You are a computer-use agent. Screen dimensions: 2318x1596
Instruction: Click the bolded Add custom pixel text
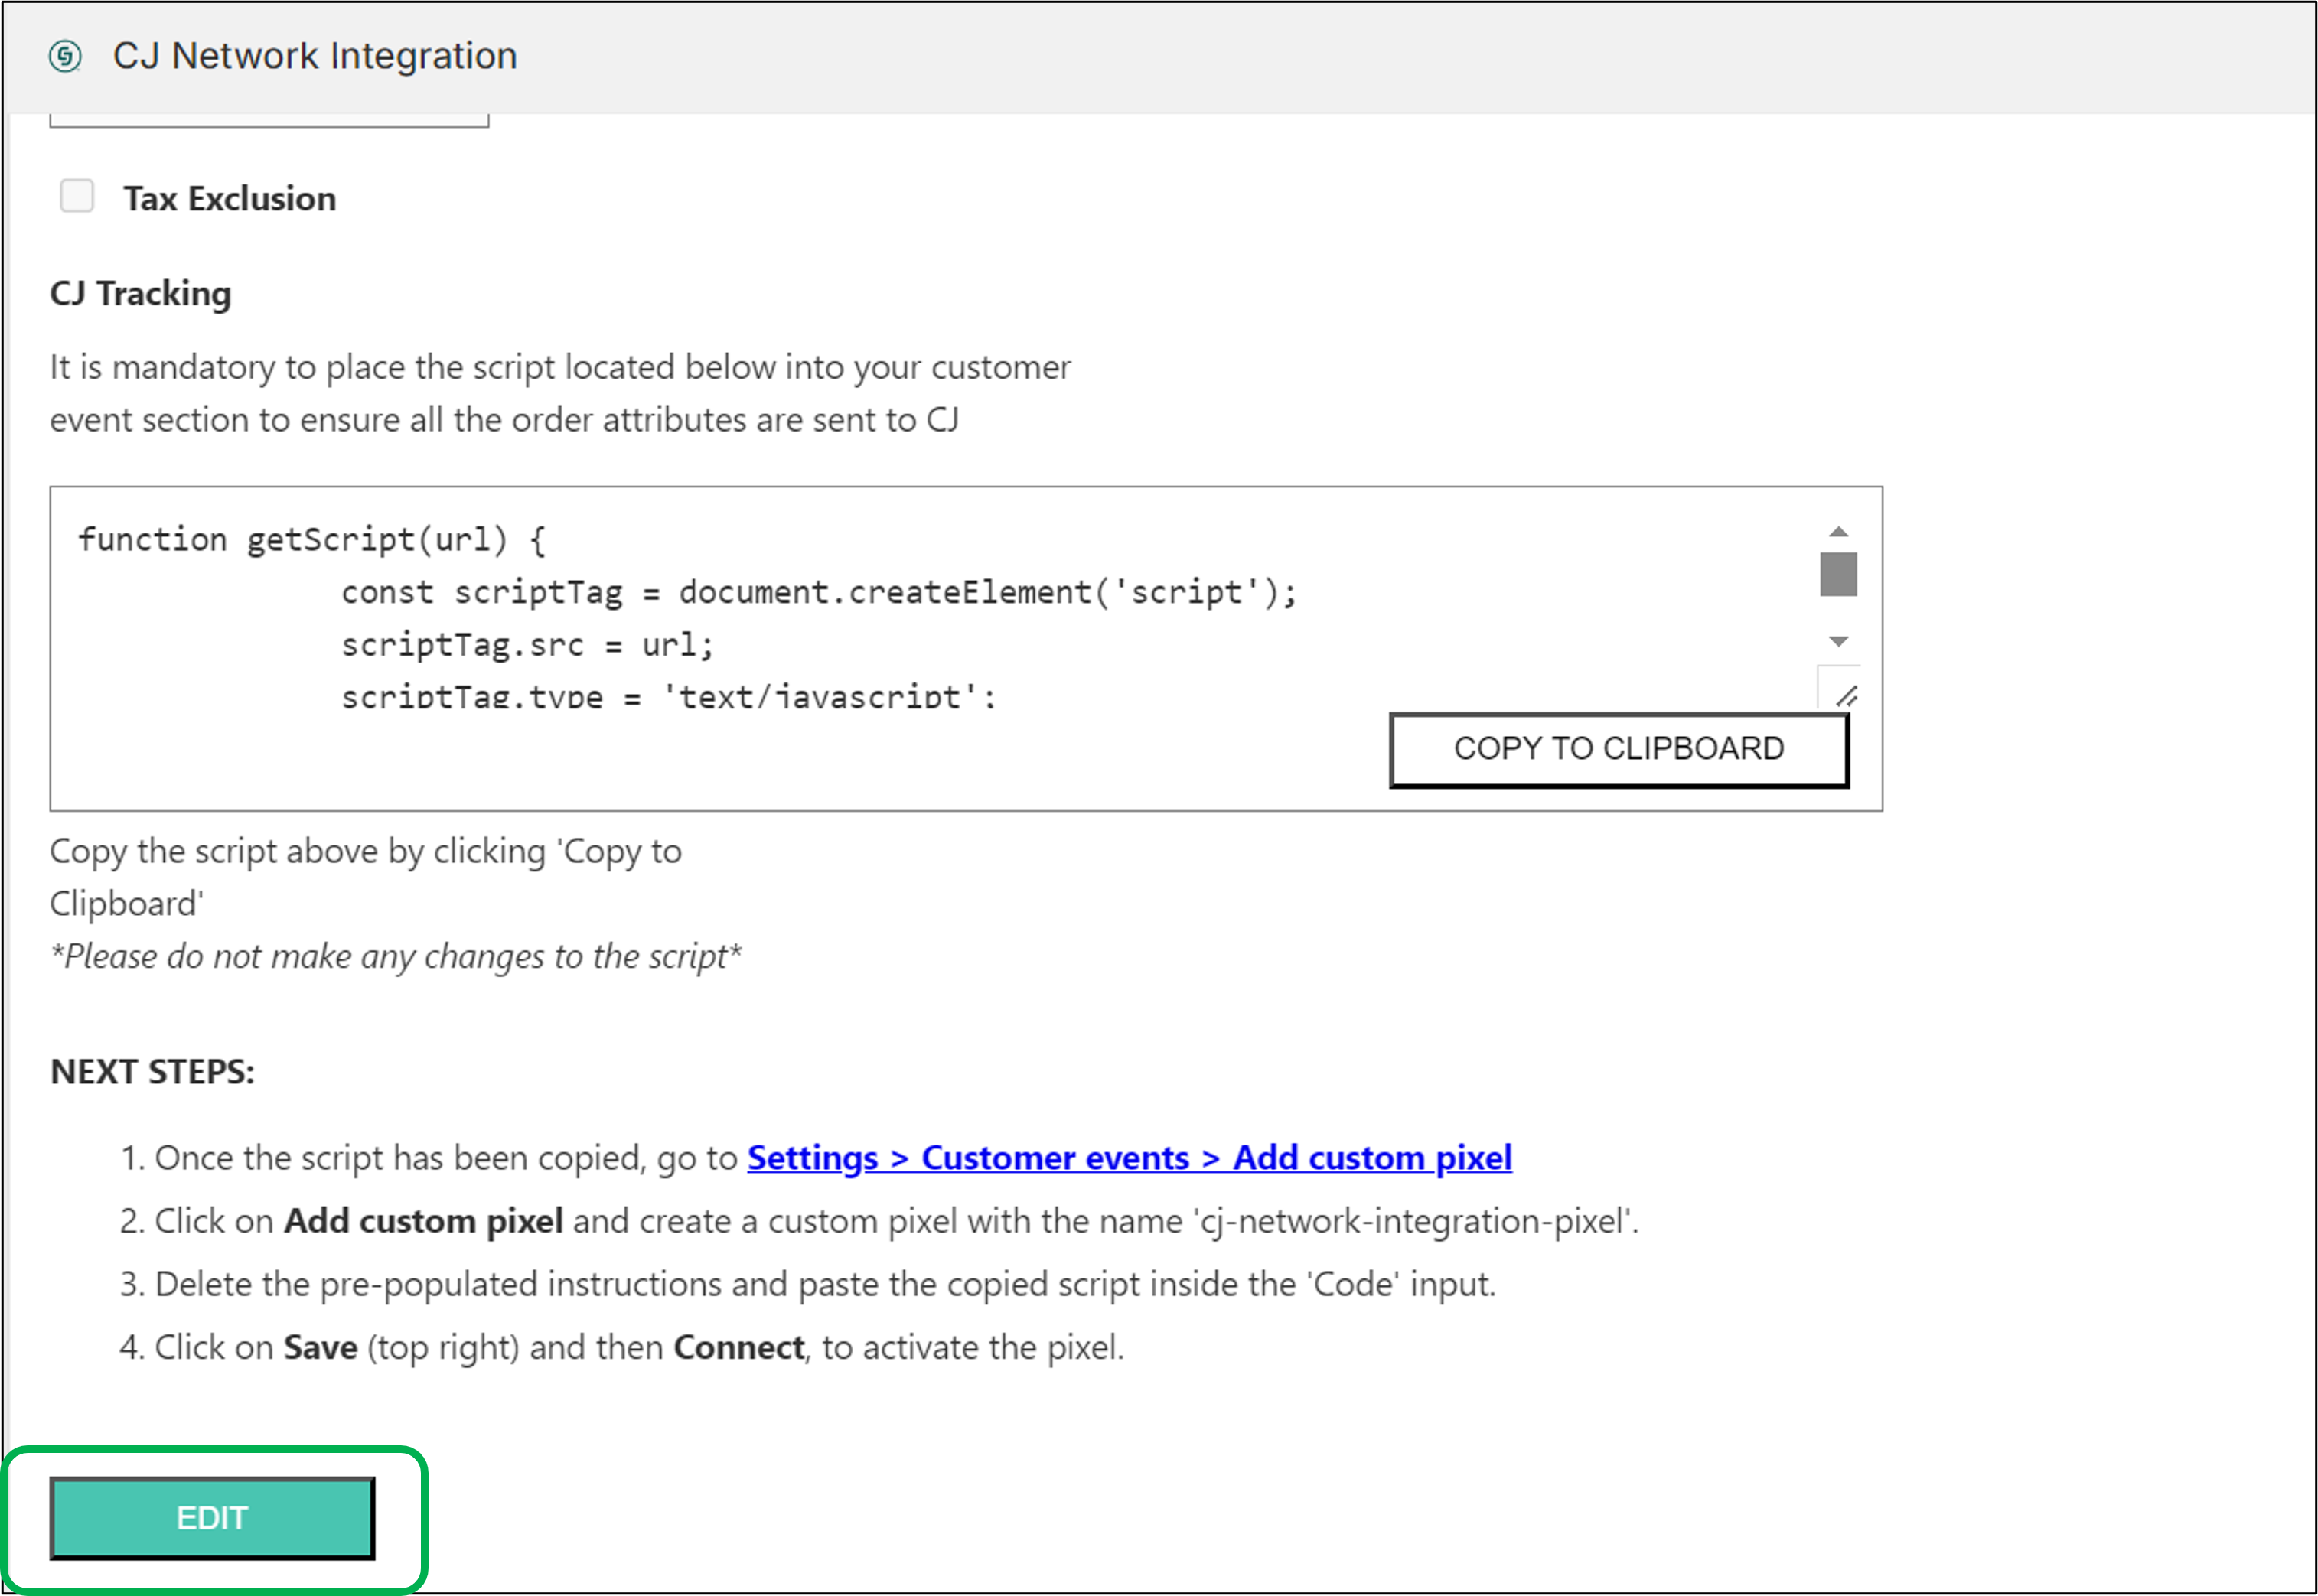click(423, 1220)
